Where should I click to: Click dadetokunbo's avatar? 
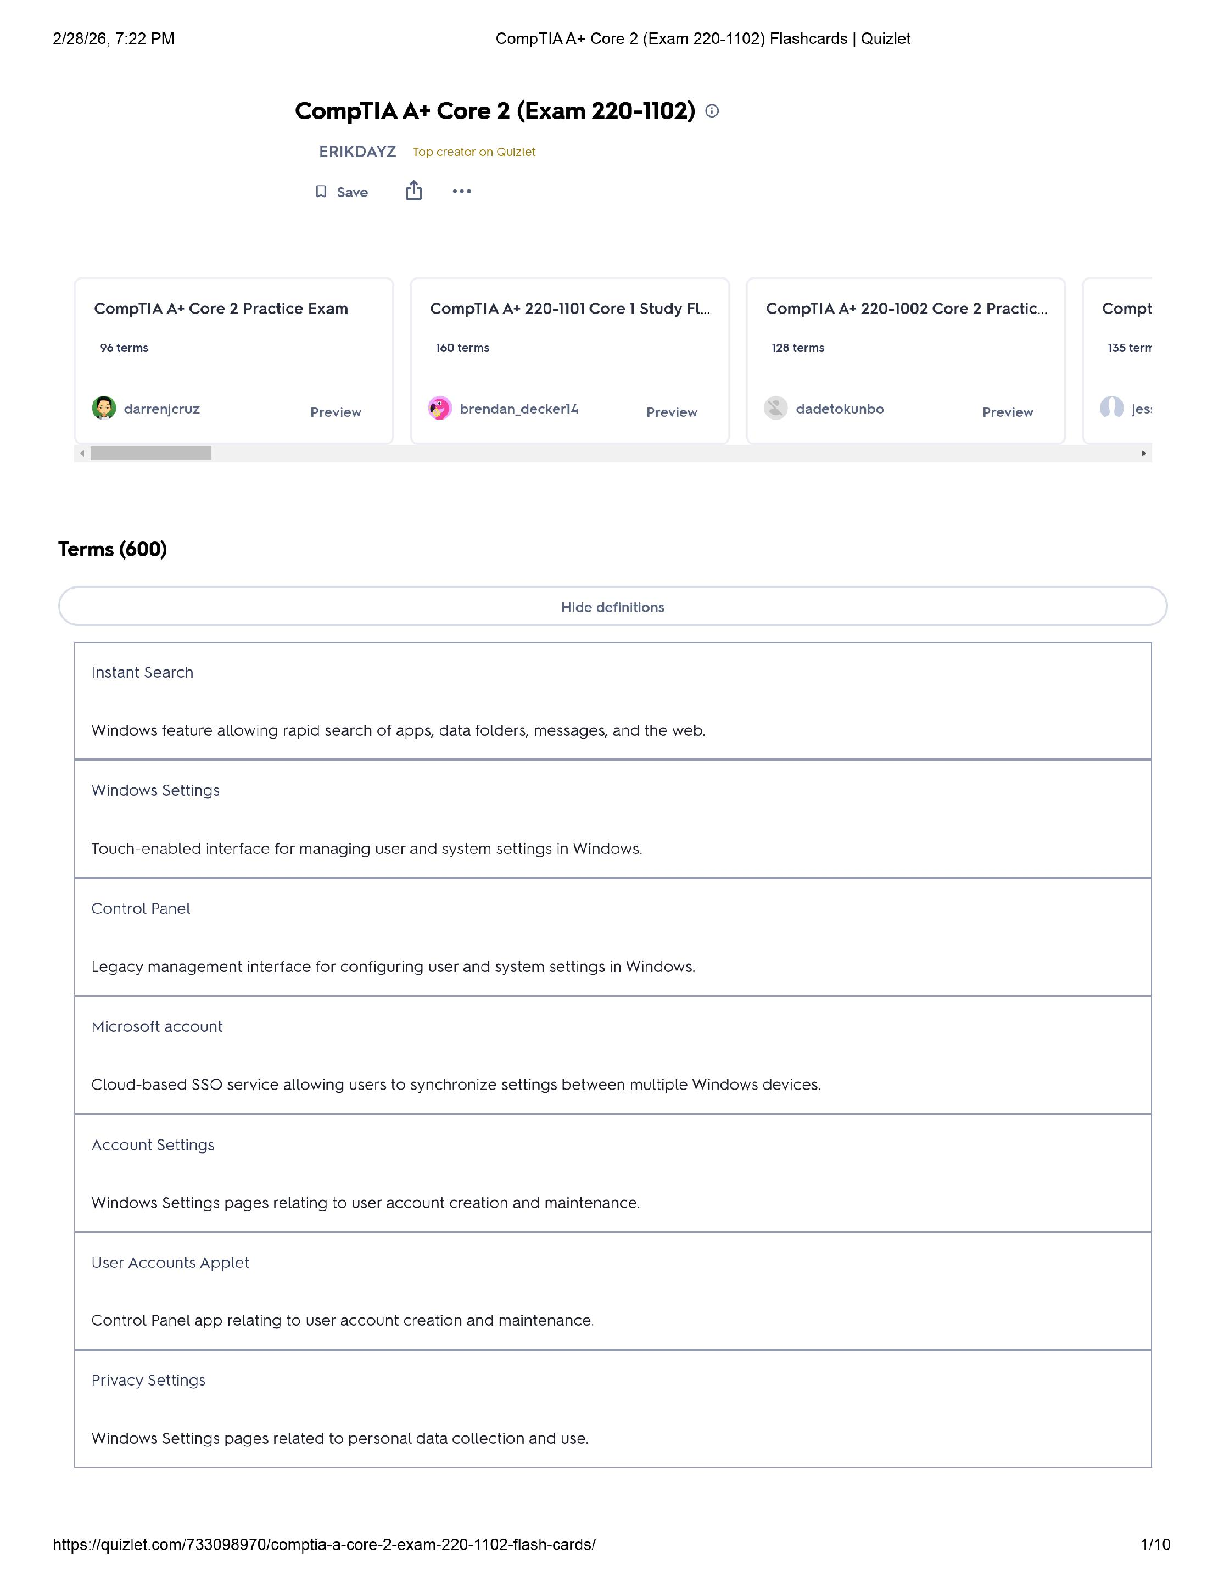776,408
